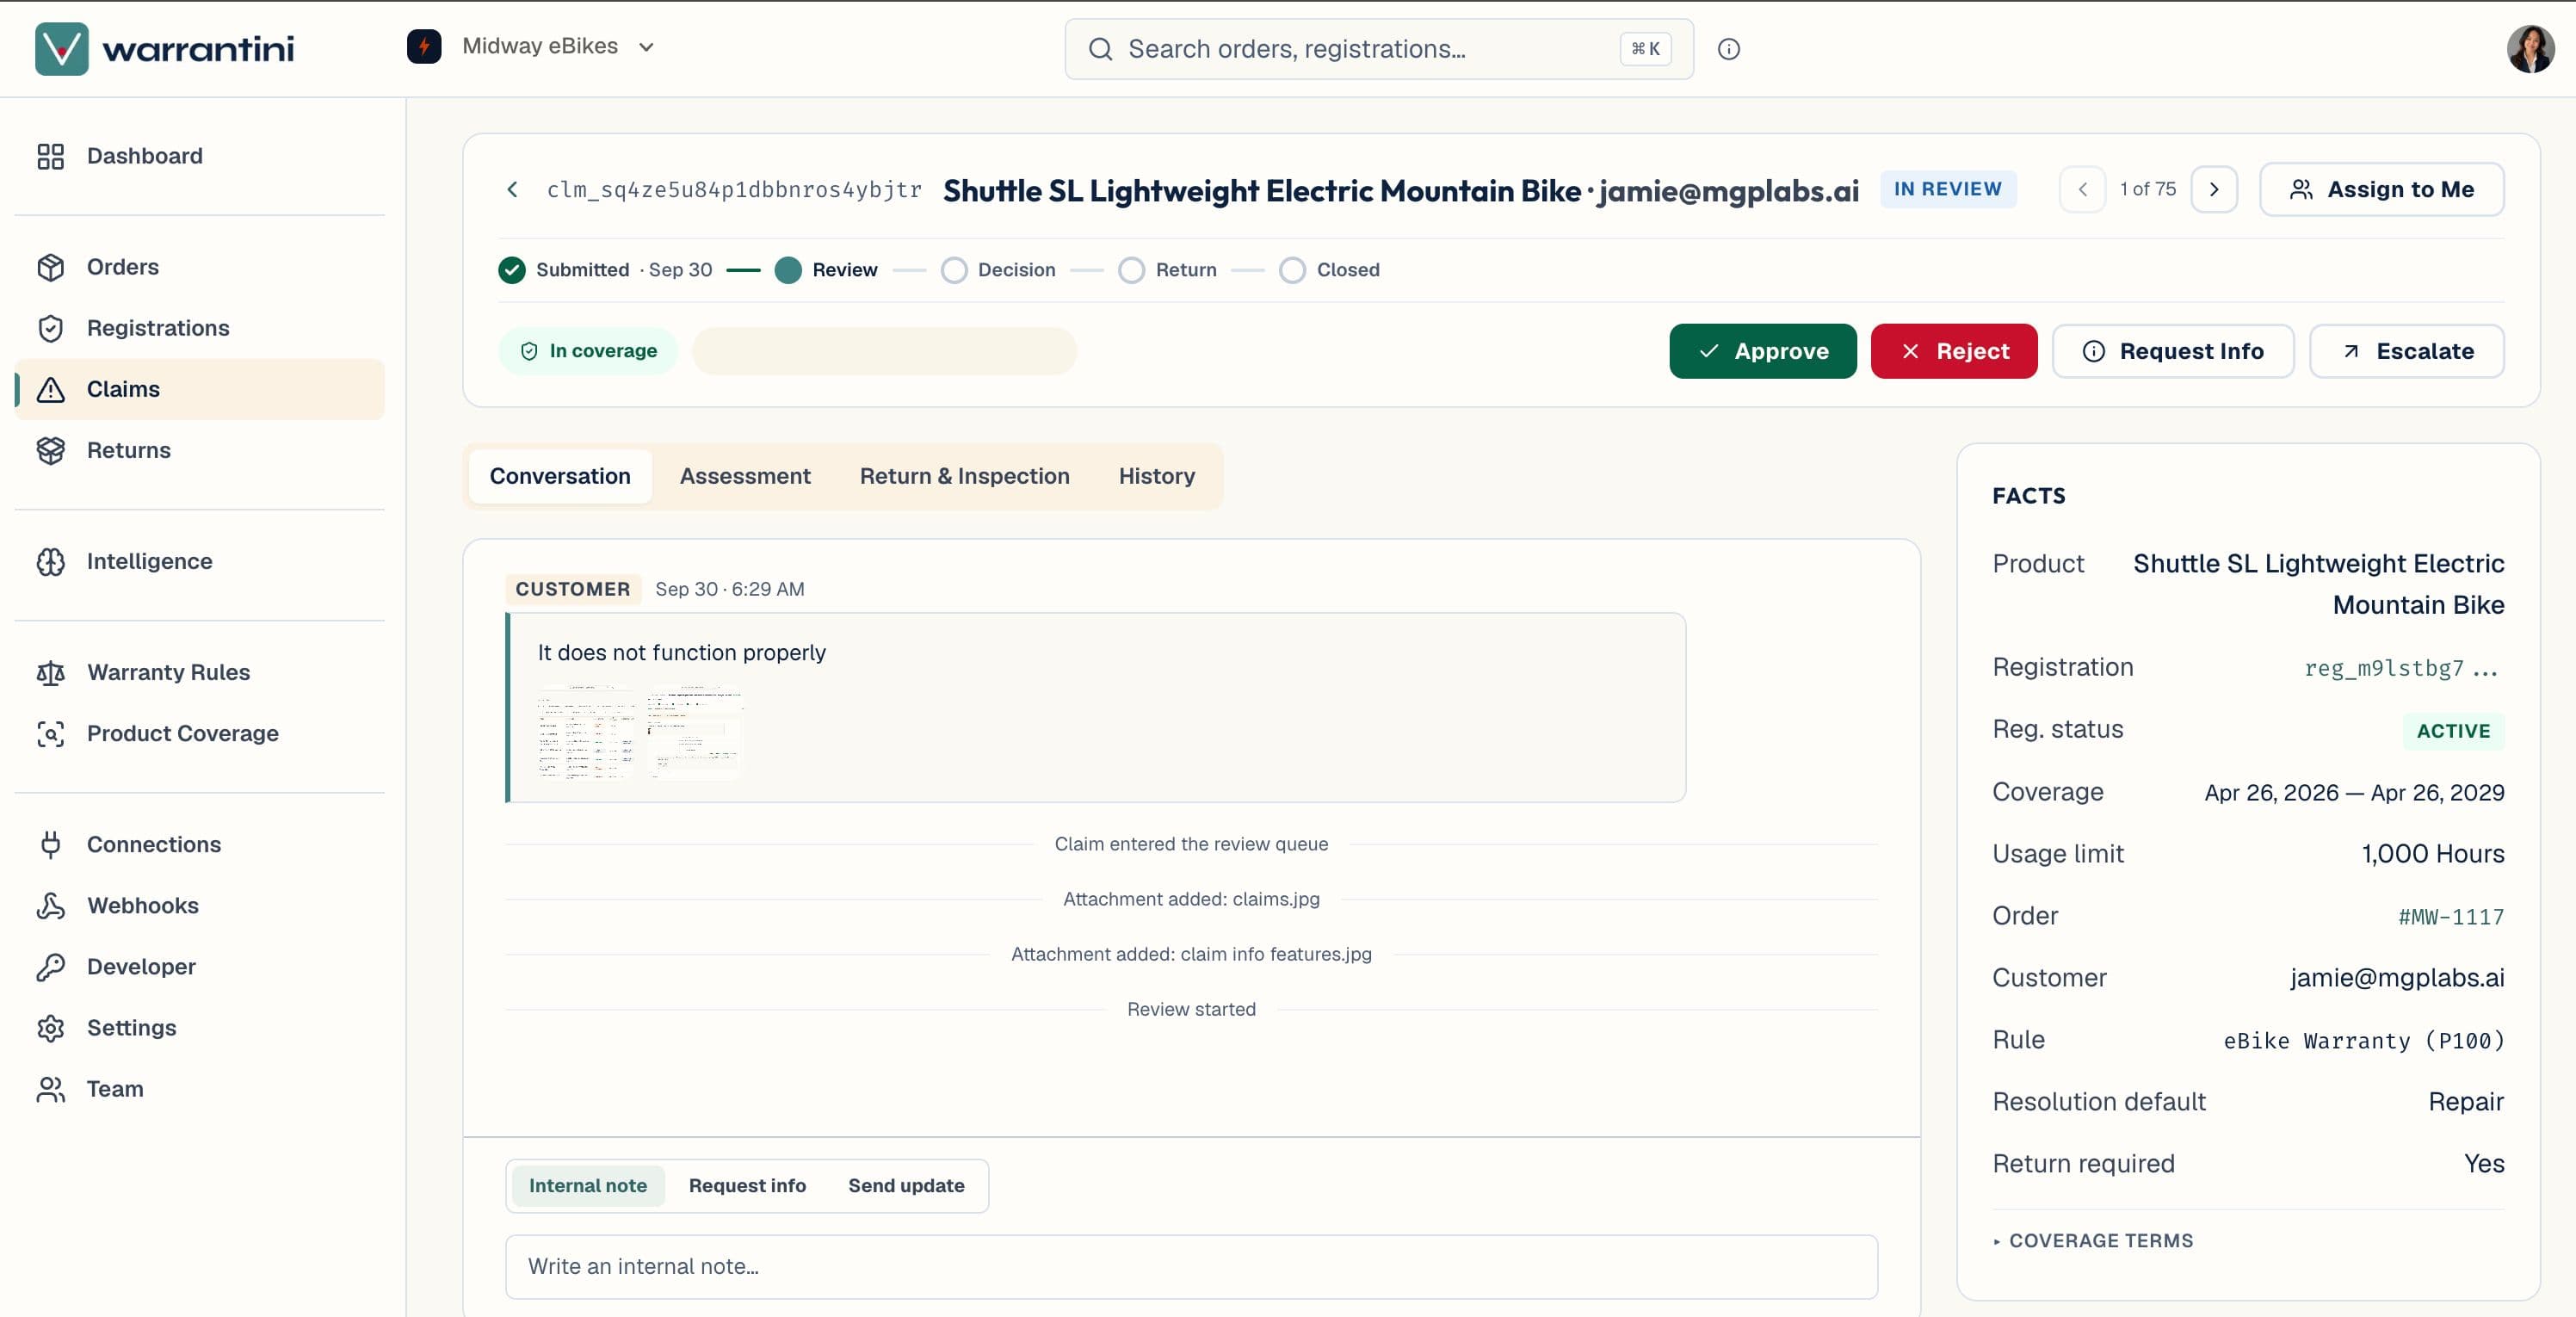
Task: Click the Product Coverage scan icon
Action: [50, 733]
